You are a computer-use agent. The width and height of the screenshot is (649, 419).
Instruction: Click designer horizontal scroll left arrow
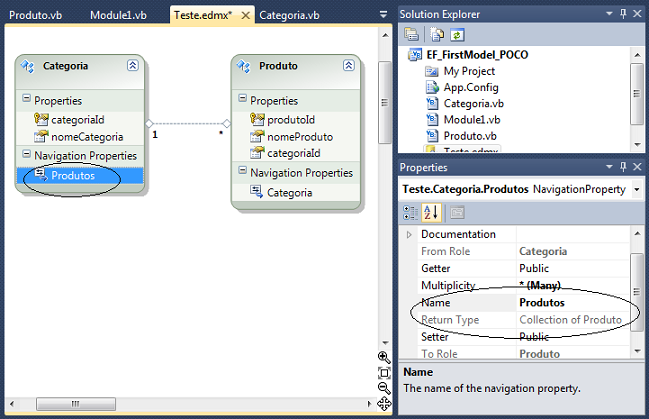pos(12,404)
